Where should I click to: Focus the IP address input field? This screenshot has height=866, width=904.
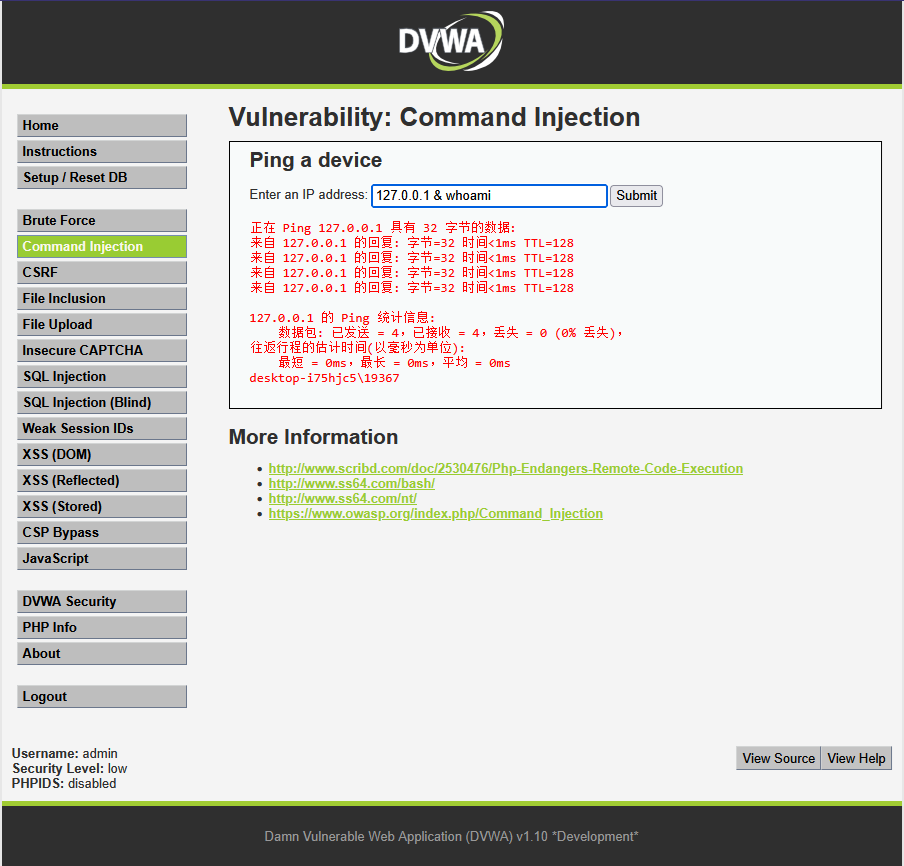click(489, 195)
